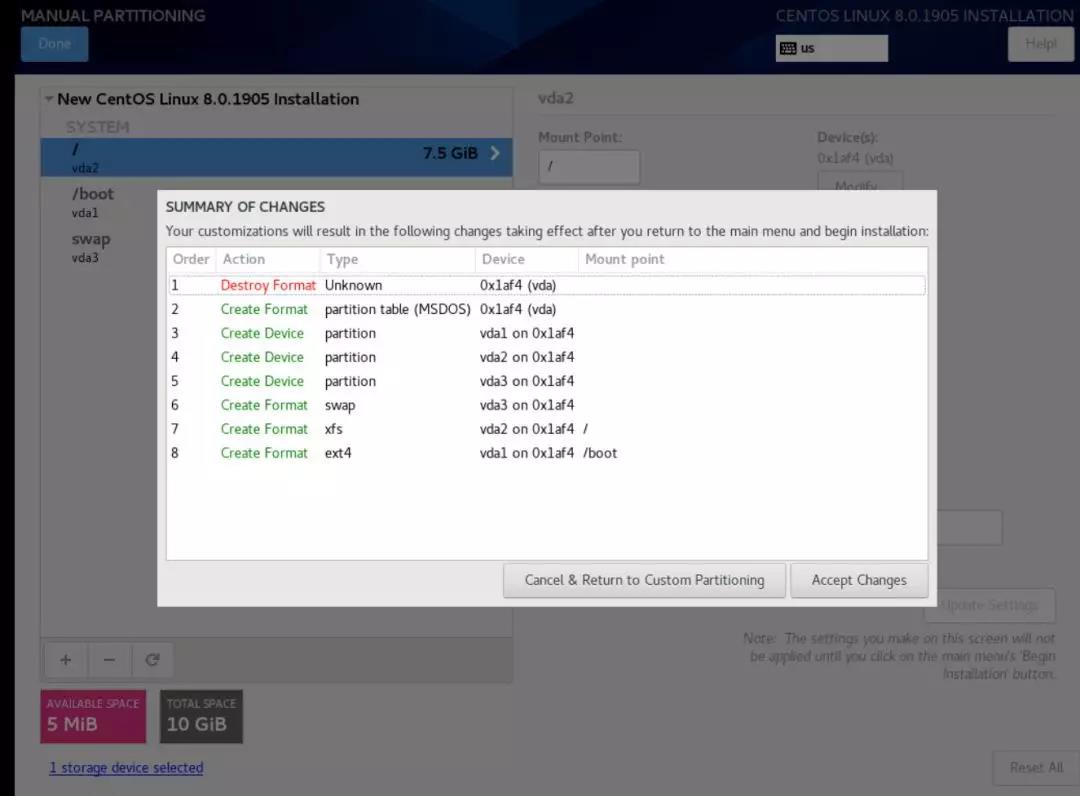This screenshot has height=796, width=1080.
Task: Select row 3 Create Device vda1
Action: click(547, 333)
